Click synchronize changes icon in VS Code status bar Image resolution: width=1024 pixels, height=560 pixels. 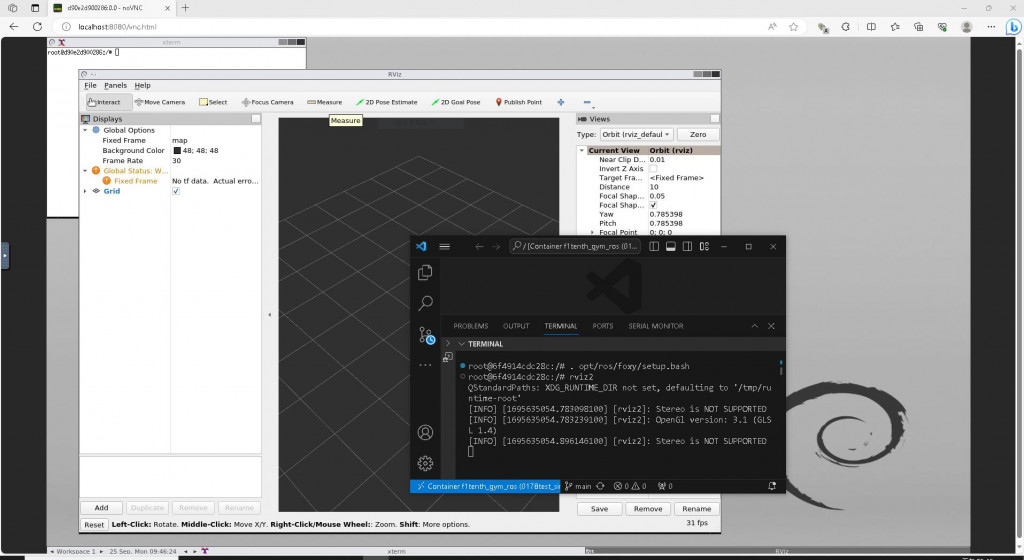(600, 486)
